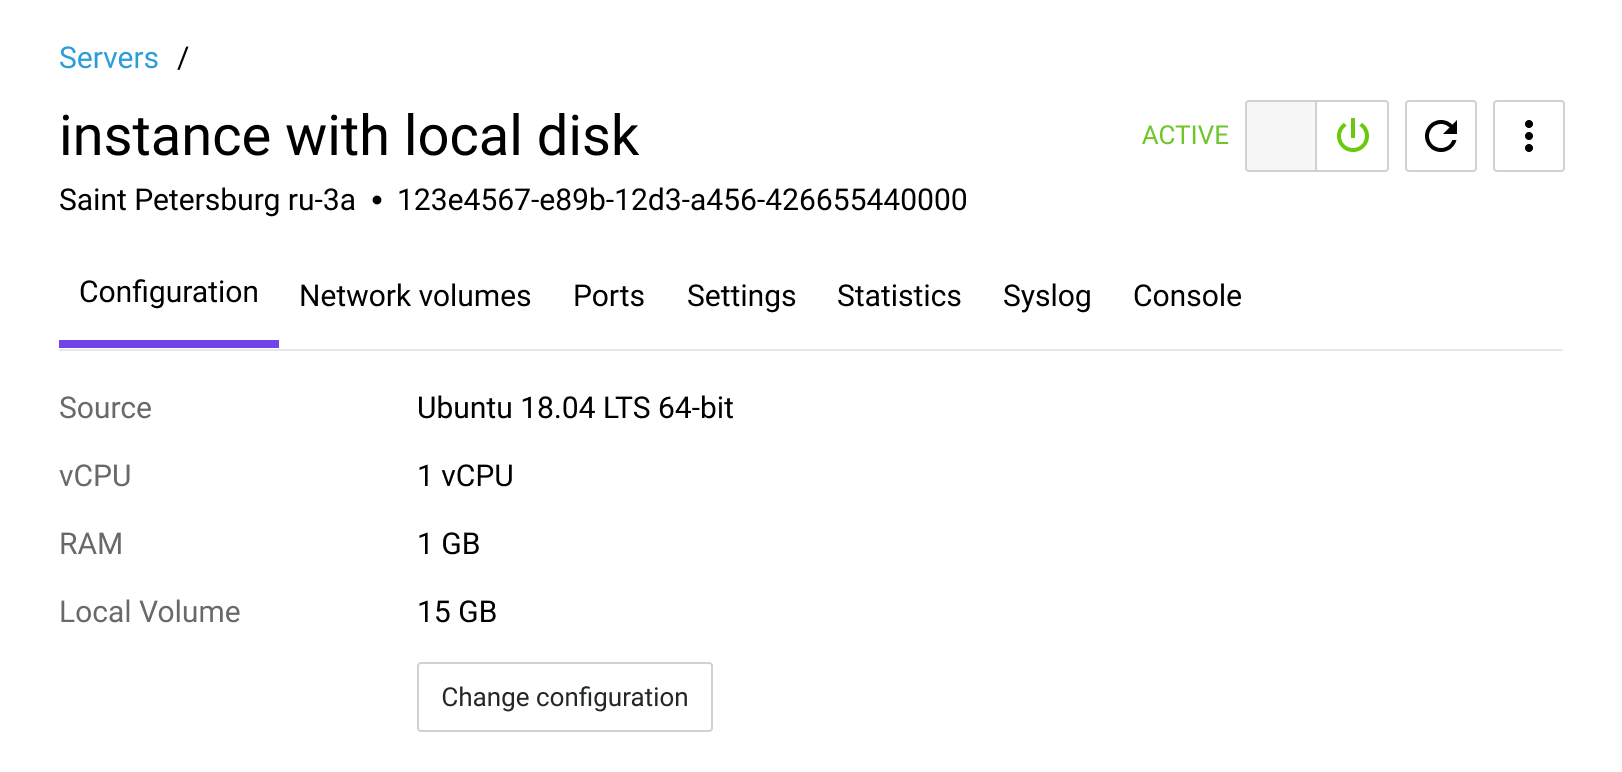View the Statistics tab
The height and width of the screenshot is (772, 1622).
point(899,296)
